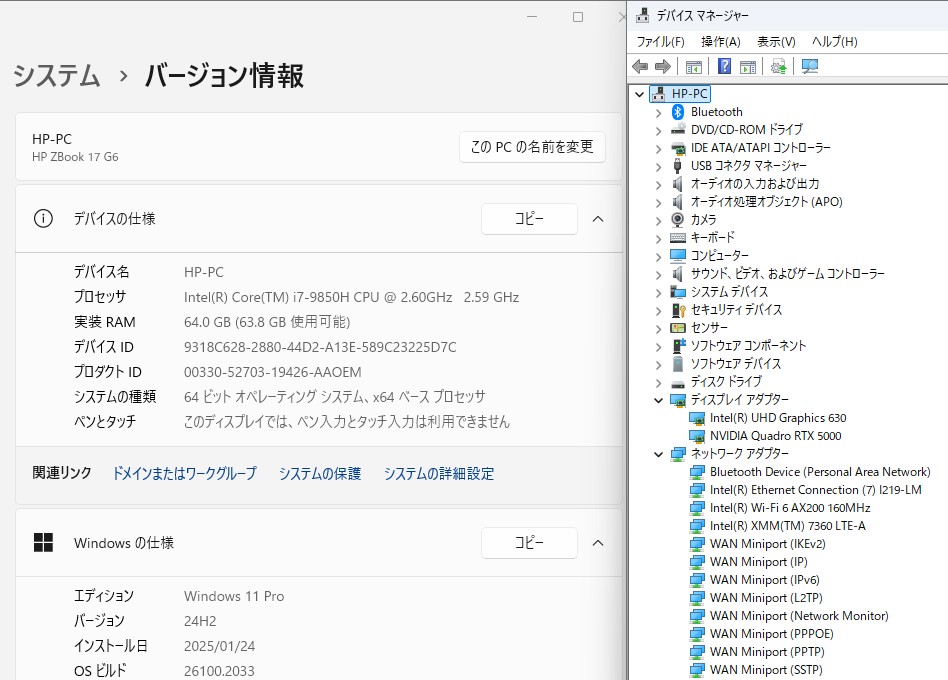The height and width of the screenshot is (680, 948).
Task: Select WAN Miniport (PPPOE) entry
Action: tap(771, 634)
